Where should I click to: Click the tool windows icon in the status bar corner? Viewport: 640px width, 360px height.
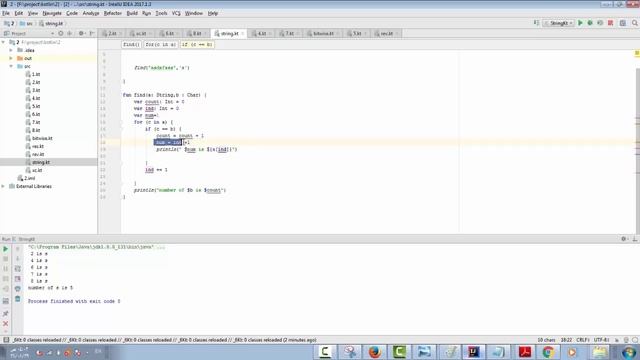(6, 340)
